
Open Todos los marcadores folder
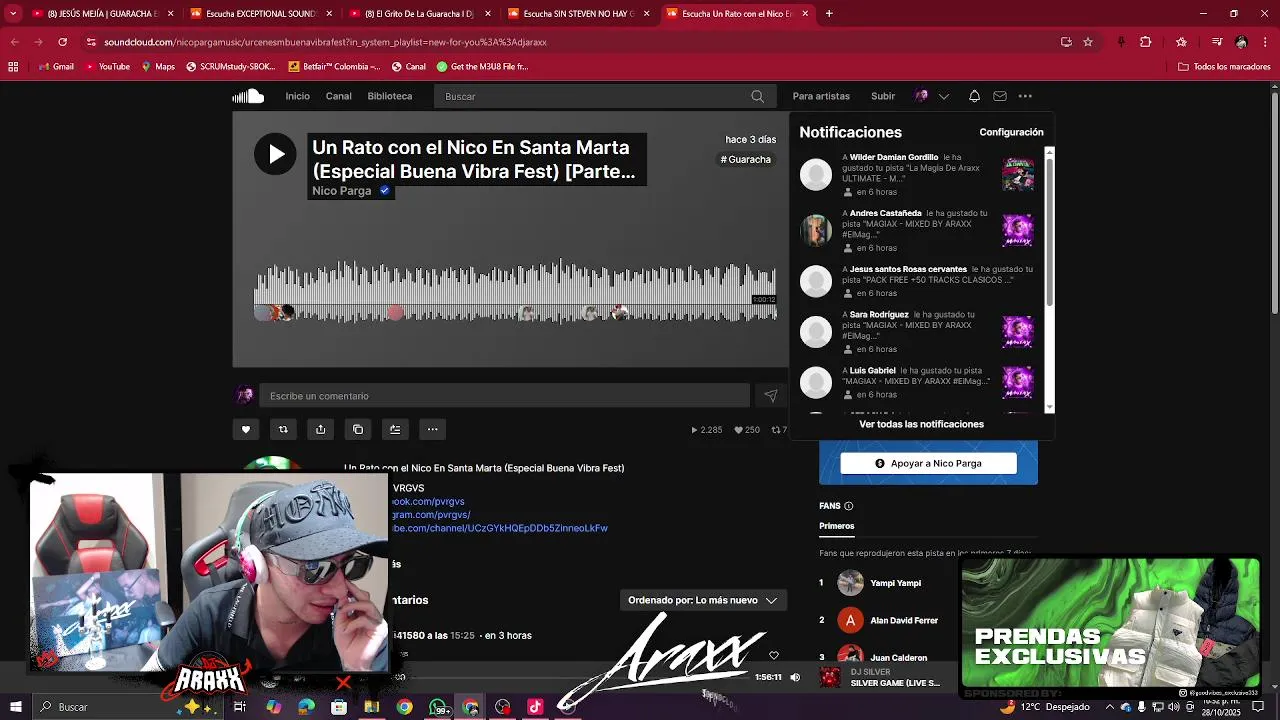(1224, 67)
